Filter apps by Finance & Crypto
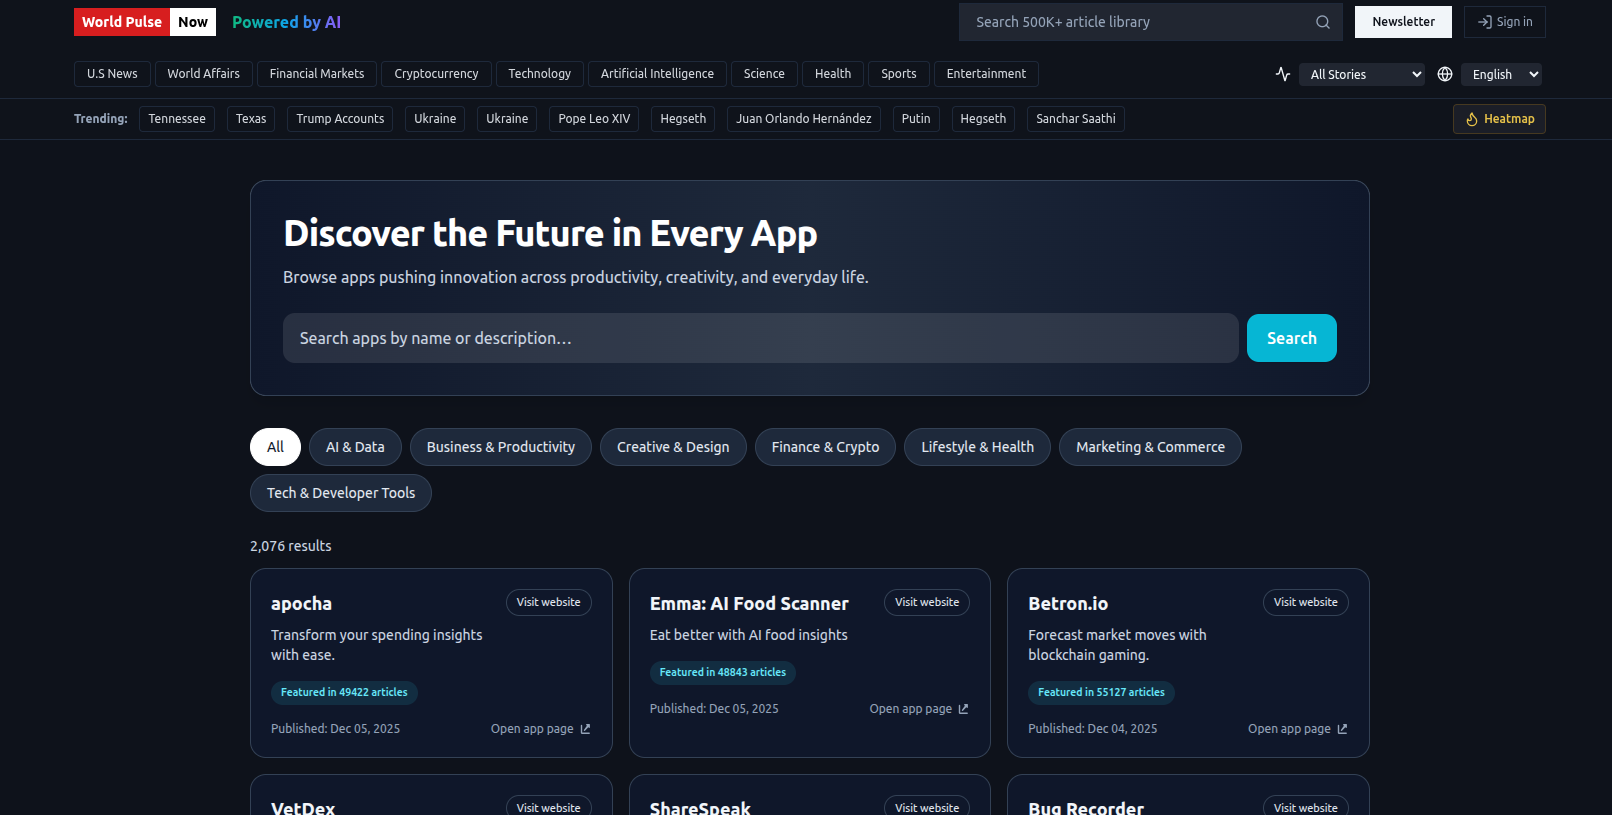 click(825, 447)
